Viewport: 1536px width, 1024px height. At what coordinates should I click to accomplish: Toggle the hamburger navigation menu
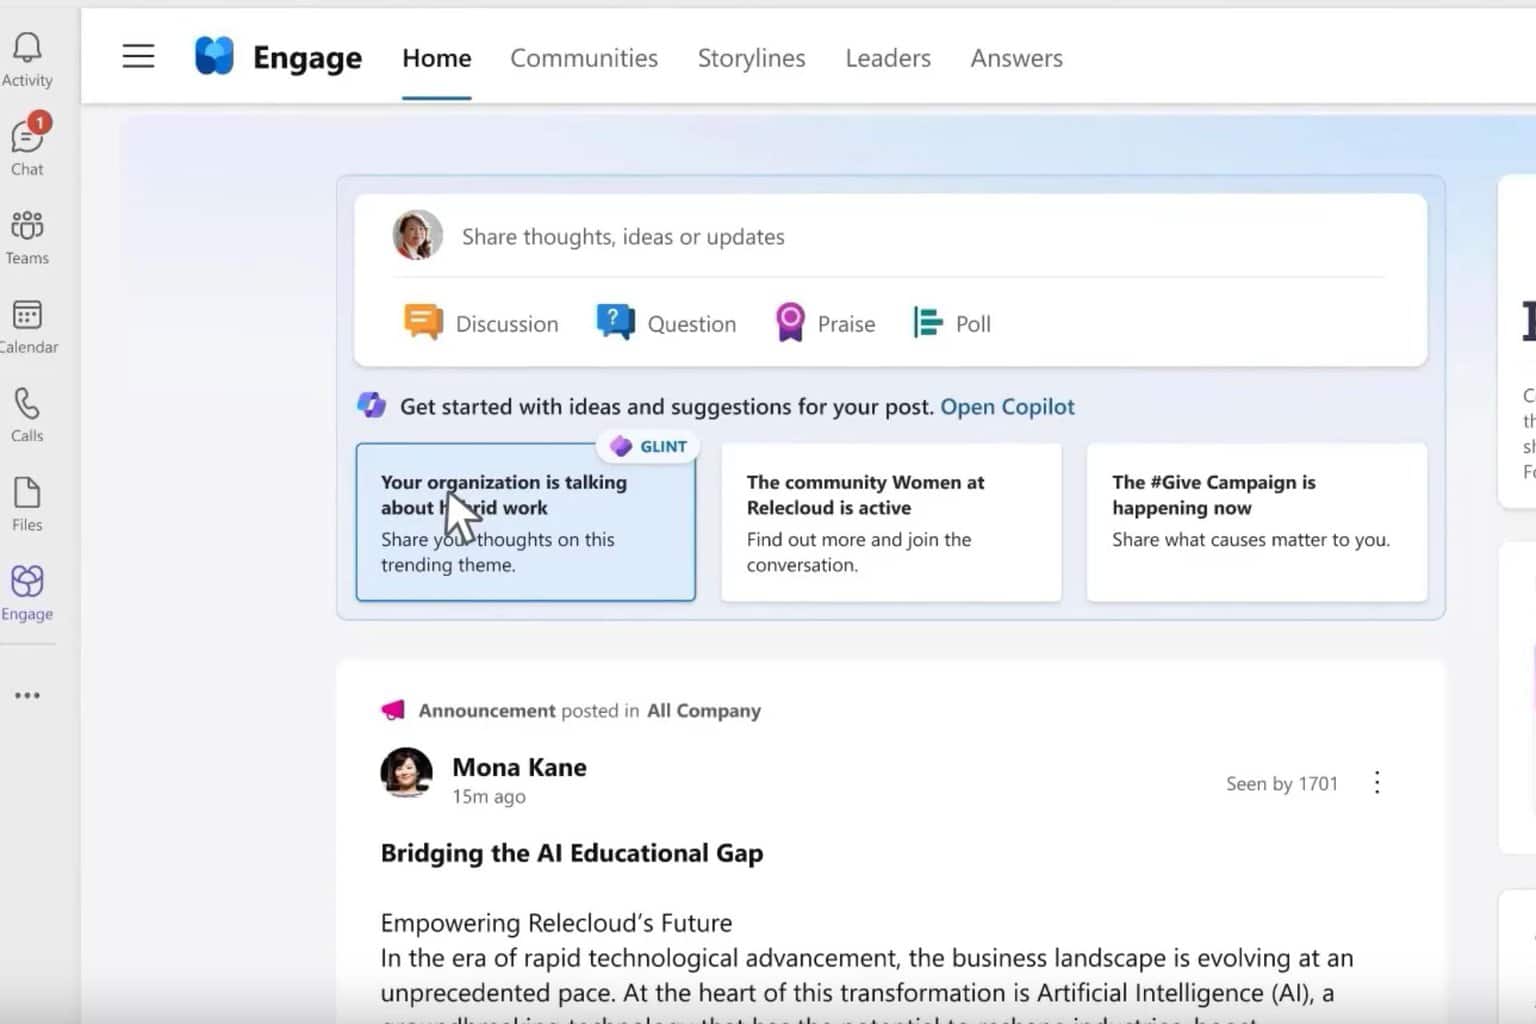[138, 57]
